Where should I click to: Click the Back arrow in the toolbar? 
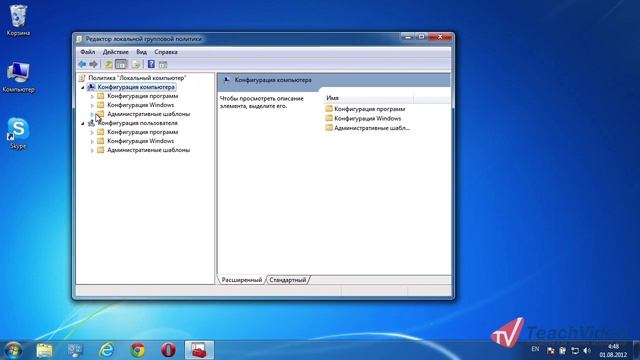82,64
